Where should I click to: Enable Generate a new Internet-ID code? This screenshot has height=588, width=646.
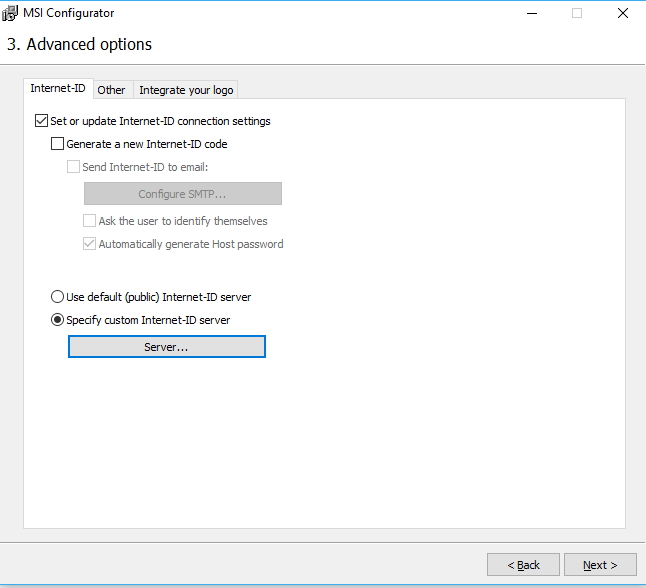coord(57,144)
